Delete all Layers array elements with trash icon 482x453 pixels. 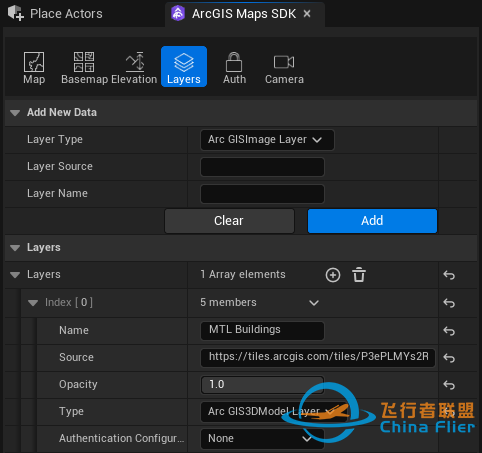tap(359, 275)
